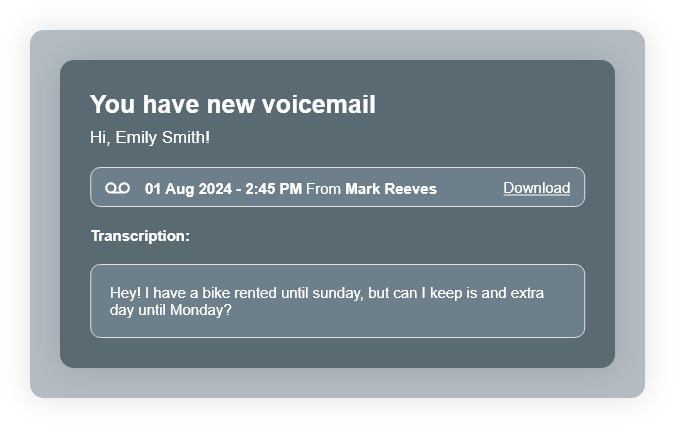The width and height of the screenshot is (675, 428).
Task: Download the voicemail from Mark Reeves
Action: (x=536, y=188)
